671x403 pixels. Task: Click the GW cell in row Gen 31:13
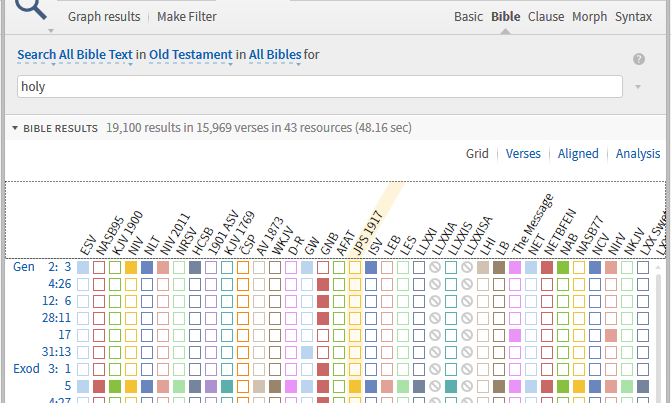point(307,352)
